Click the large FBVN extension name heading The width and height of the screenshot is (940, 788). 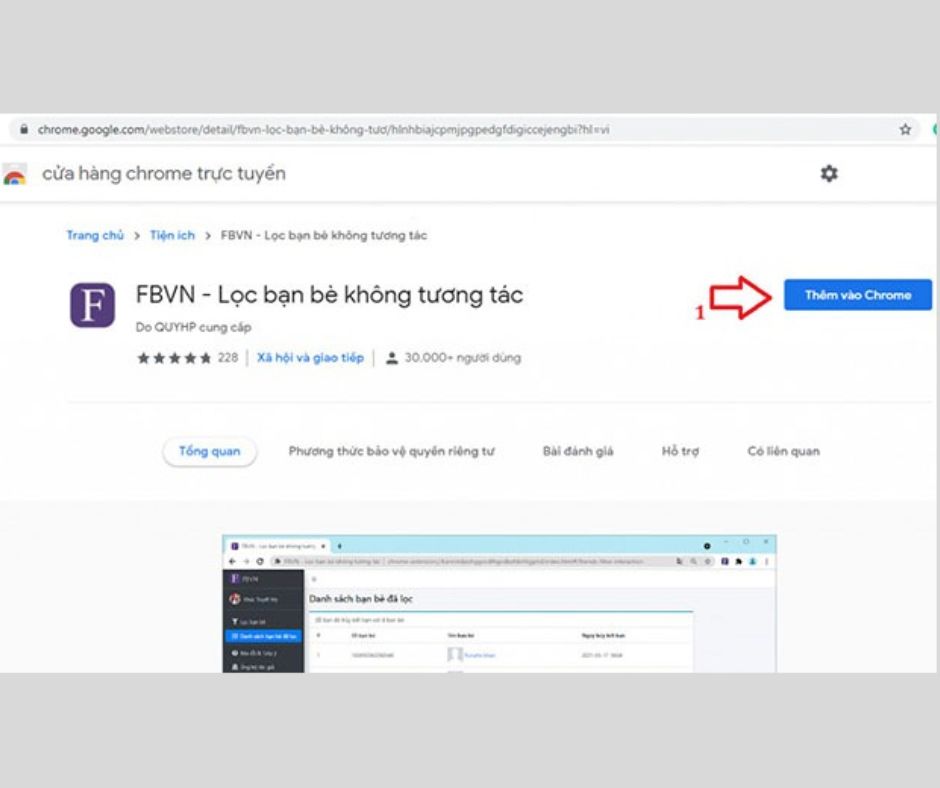tap(330, 295)
